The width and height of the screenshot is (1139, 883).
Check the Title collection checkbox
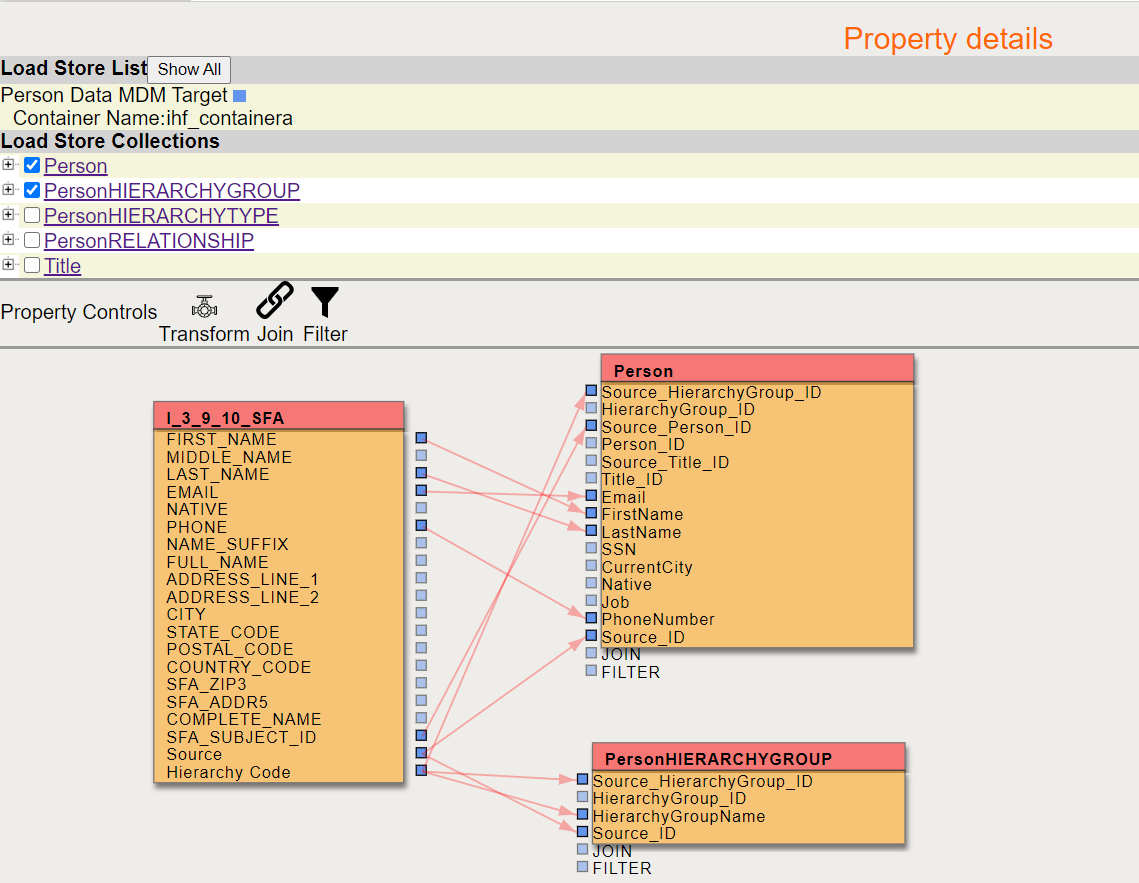32,265
